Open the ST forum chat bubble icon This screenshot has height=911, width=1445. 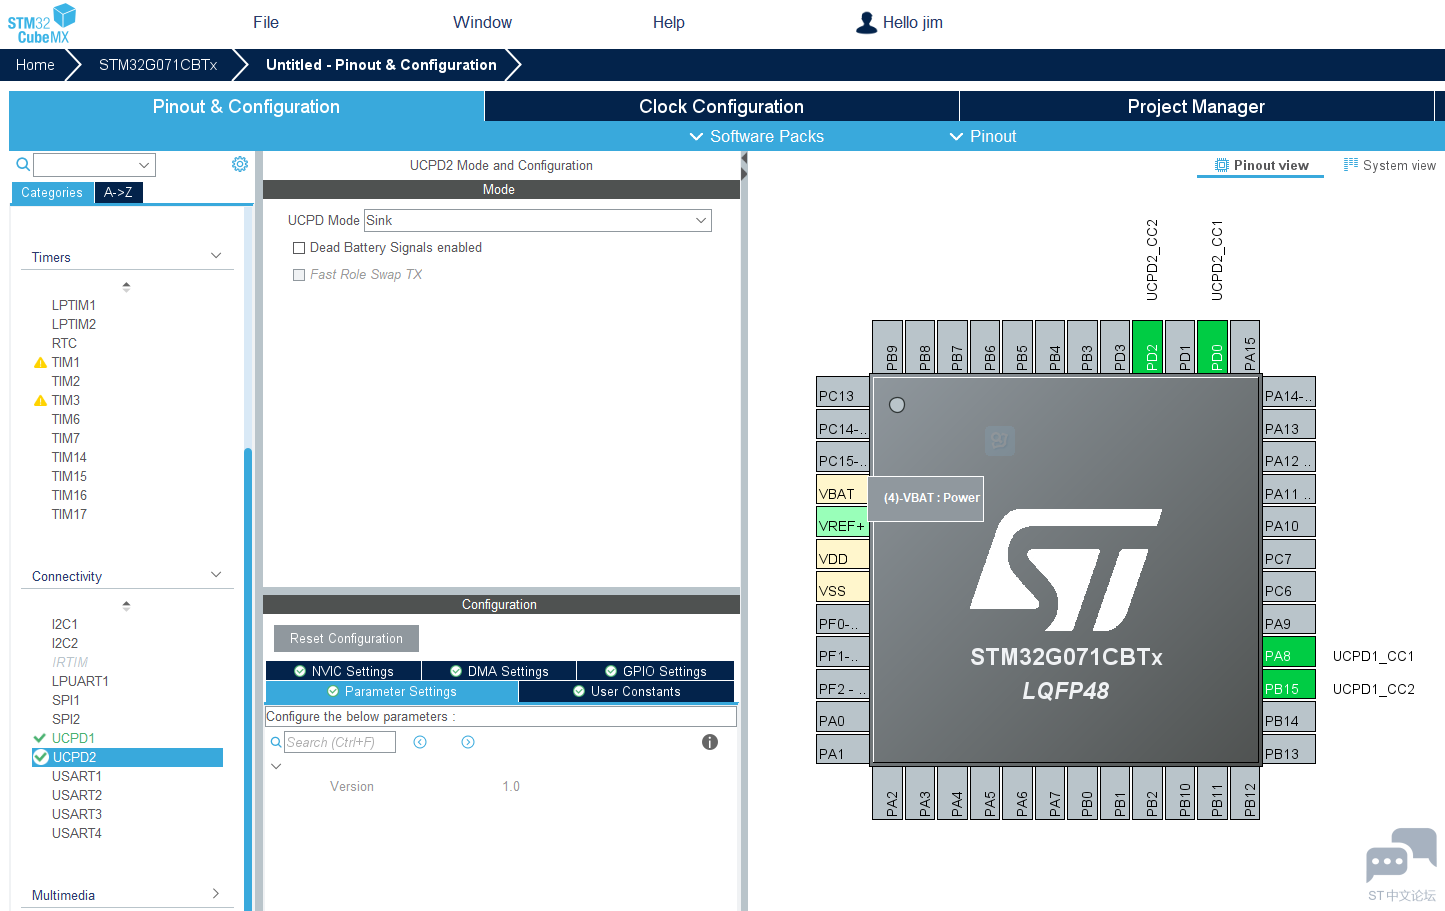tap(1401, 856)
